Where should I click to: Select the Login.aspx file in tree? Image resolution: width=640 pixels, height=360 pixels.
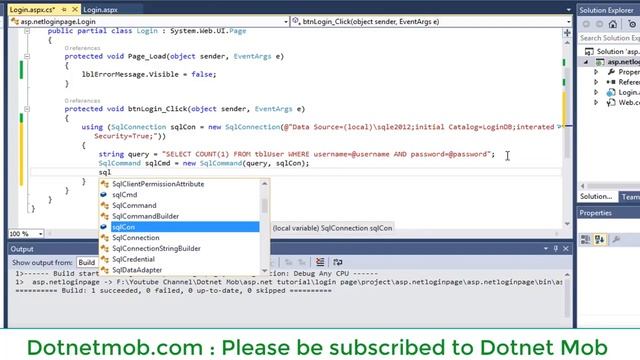[x=623, y=92]
